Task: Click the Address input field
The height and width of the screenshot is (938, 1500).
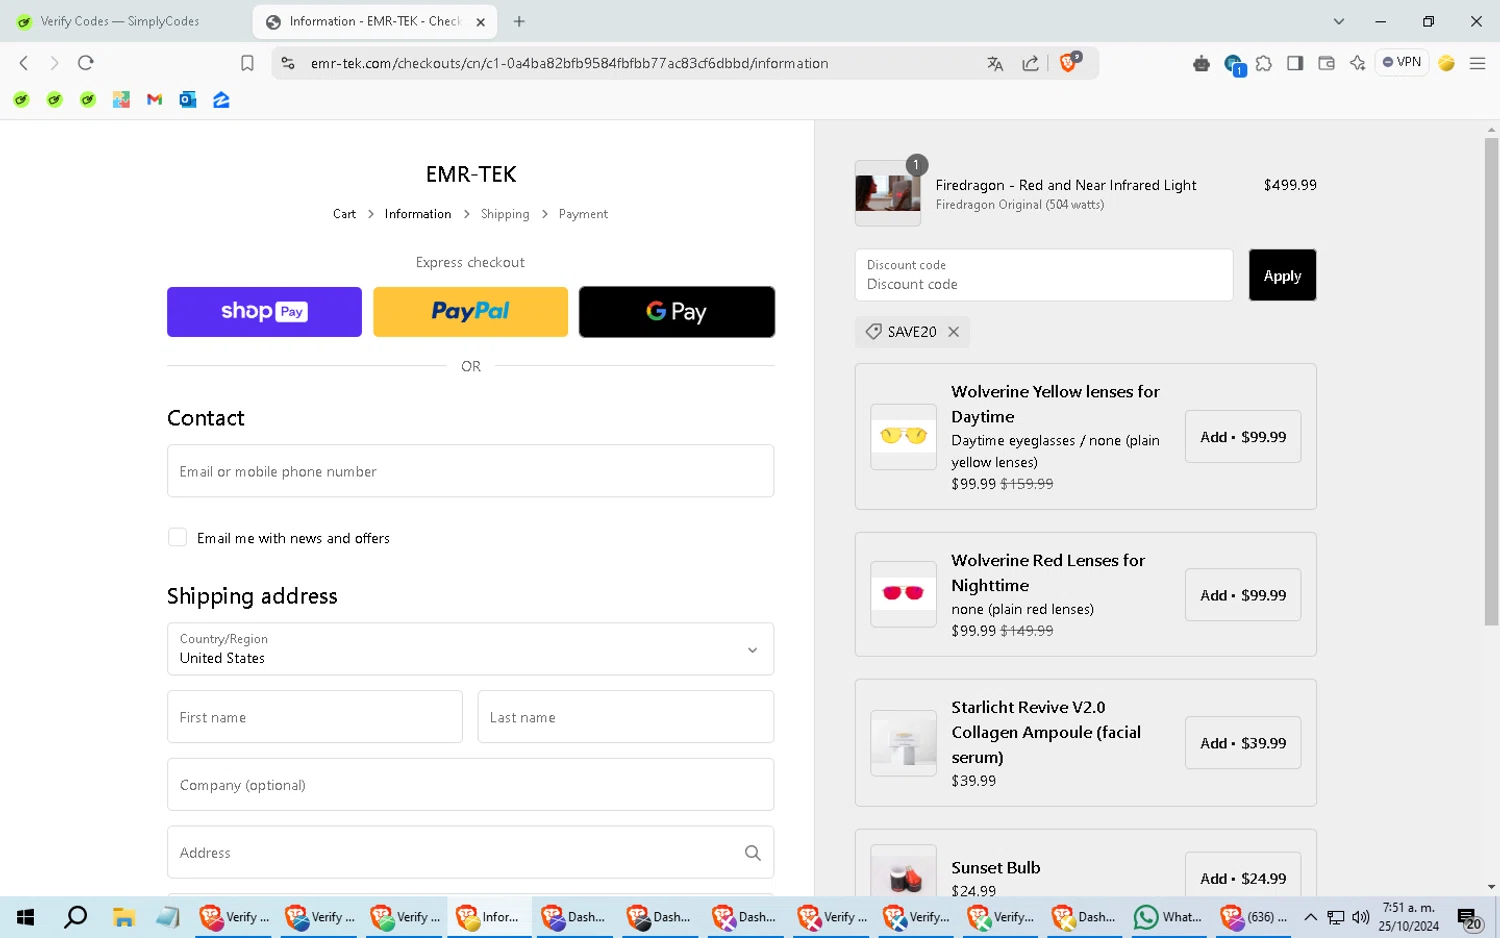Action: (x=470, y=853)
